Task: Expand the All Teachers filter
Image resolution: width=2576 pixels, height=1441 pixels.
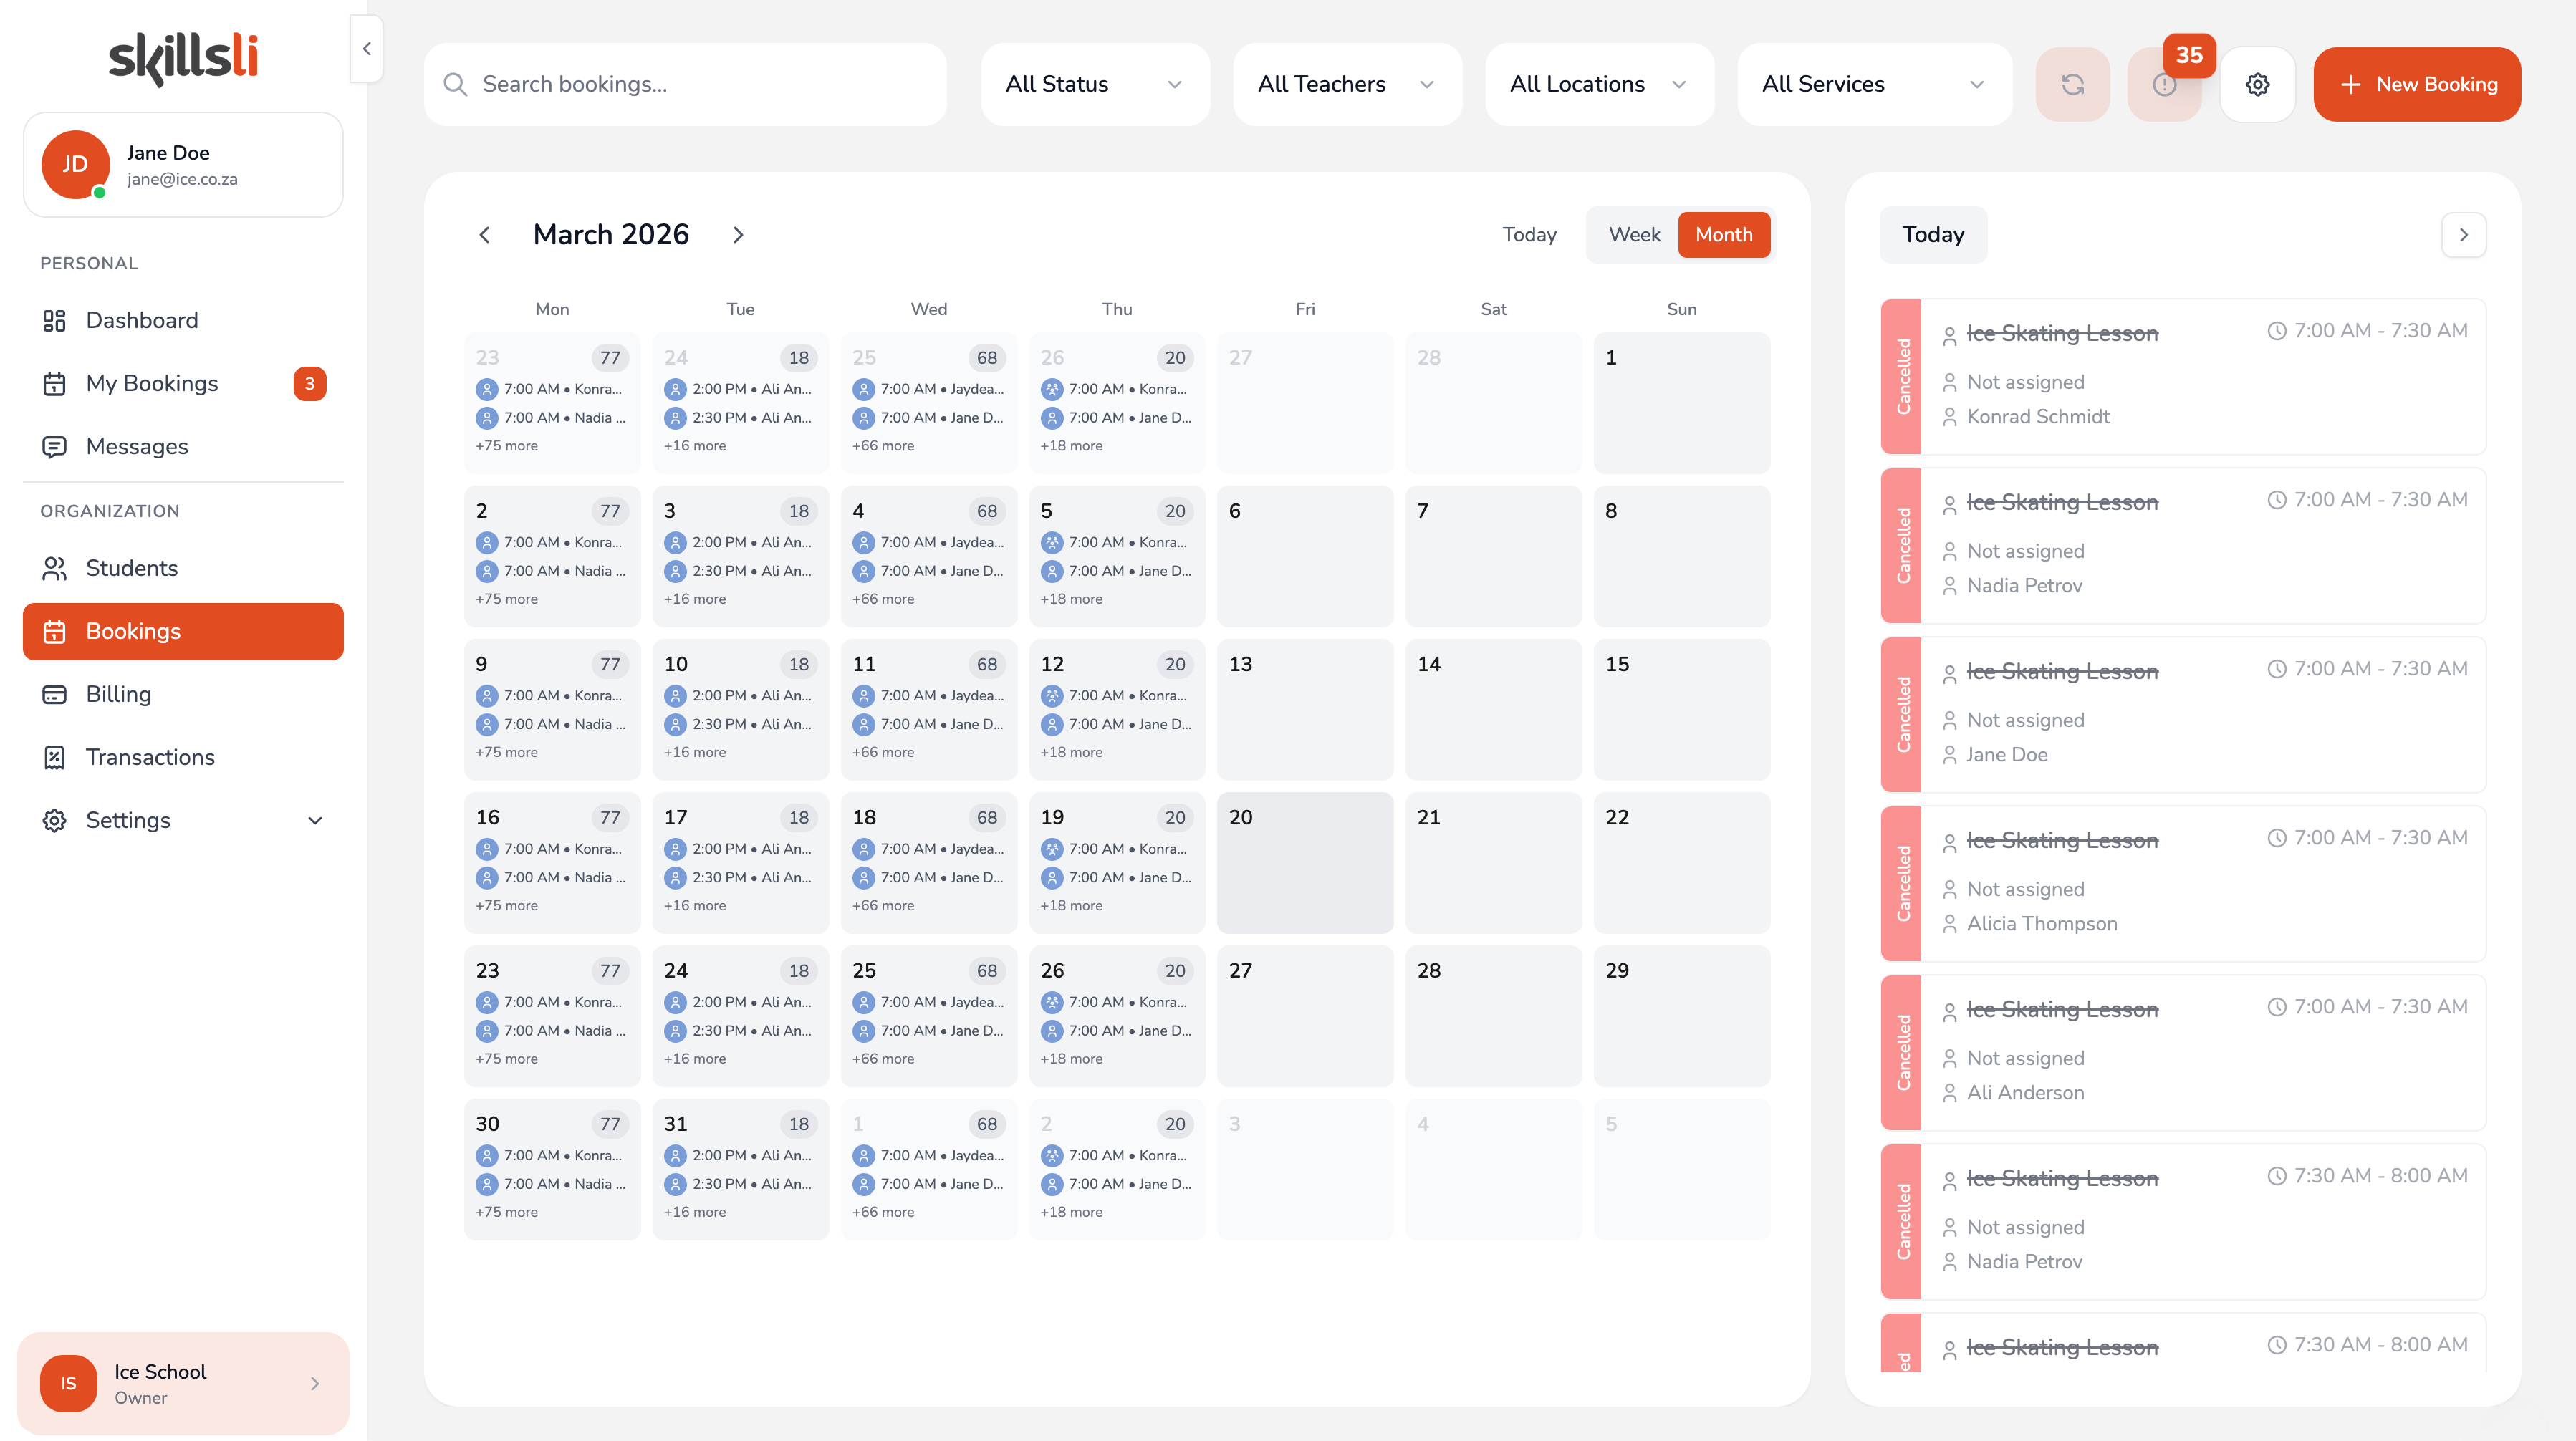Action: (x=1346, y=84)
